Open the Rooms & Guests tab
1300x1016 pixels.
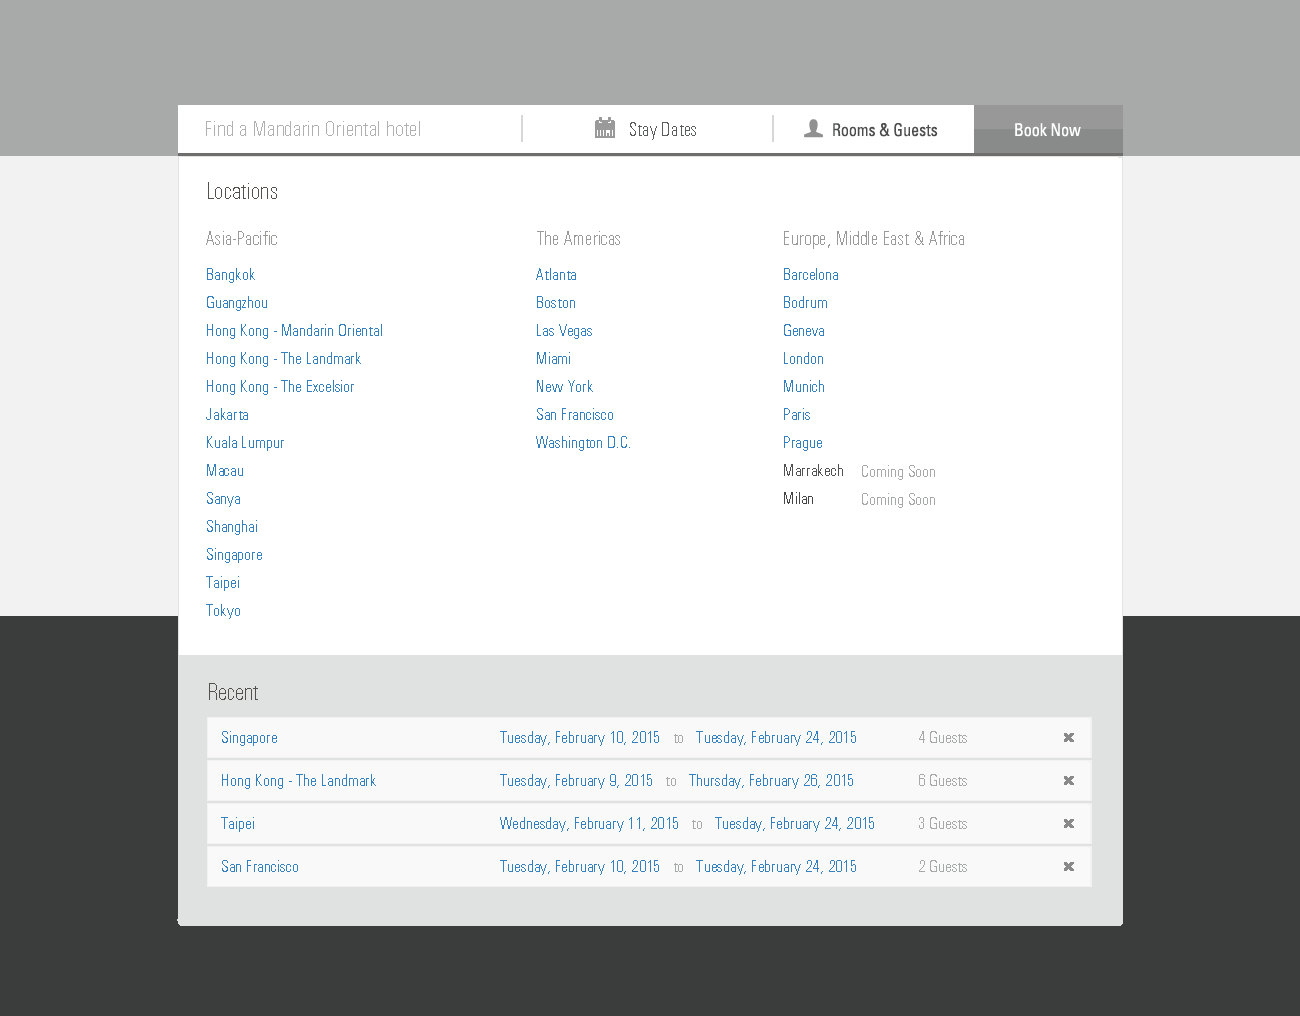click(873, 129)
